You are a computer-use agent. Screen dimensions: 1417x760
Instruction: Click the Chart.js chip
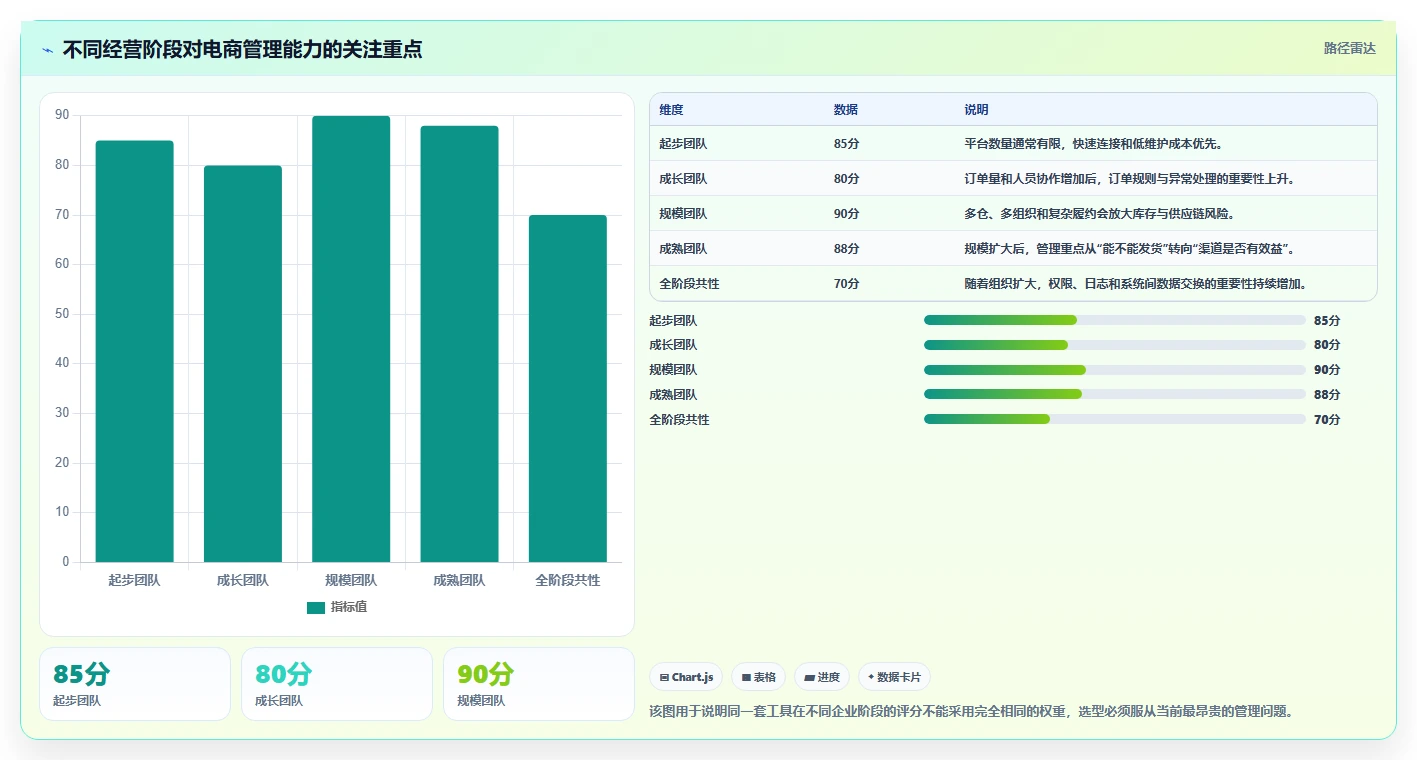pos(686,677)
